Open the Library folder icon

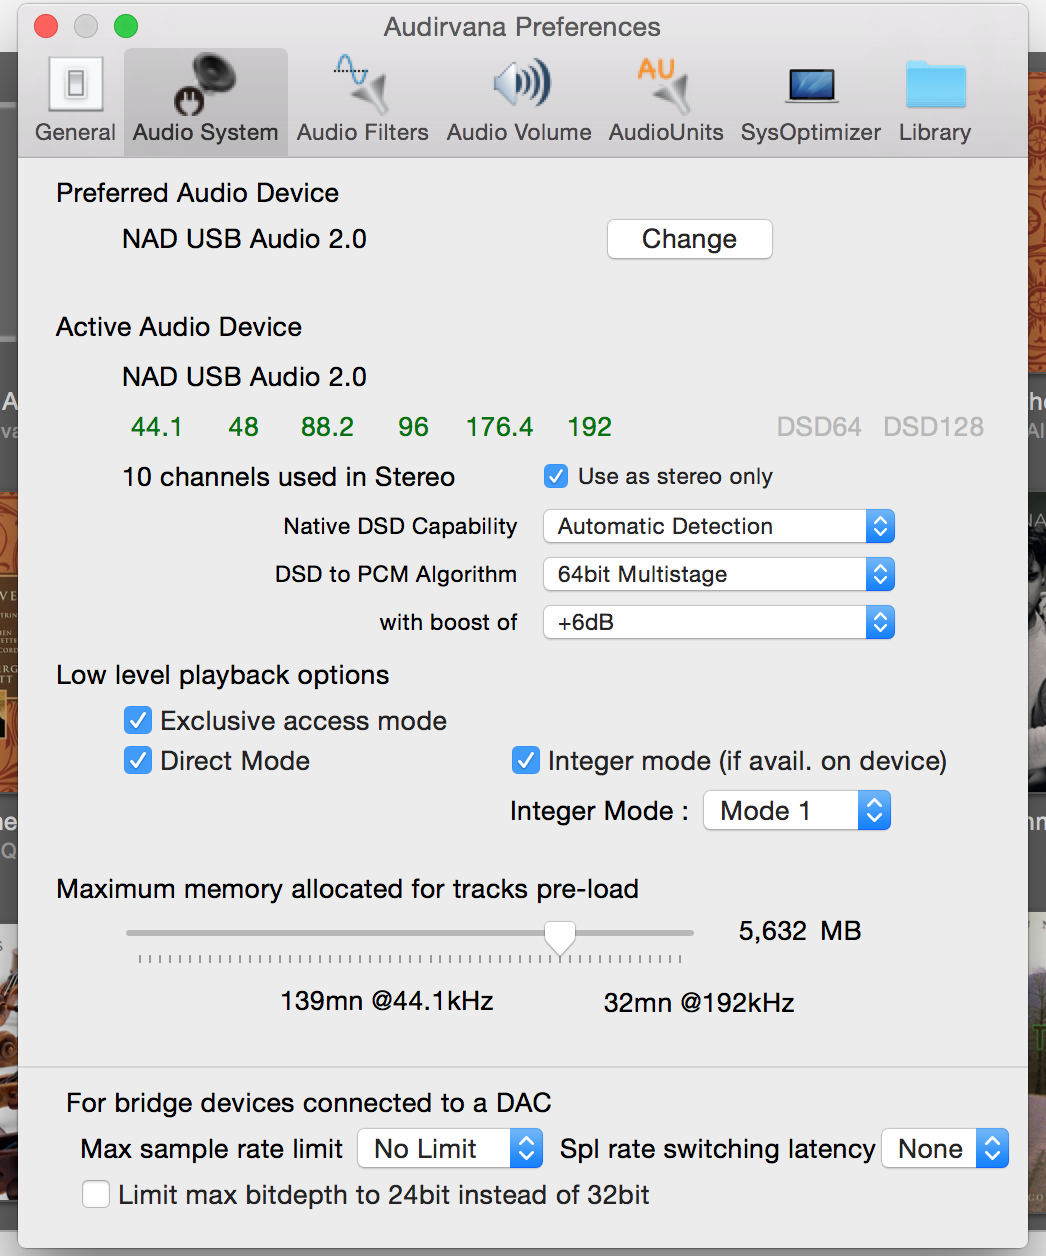coord(935,84)
